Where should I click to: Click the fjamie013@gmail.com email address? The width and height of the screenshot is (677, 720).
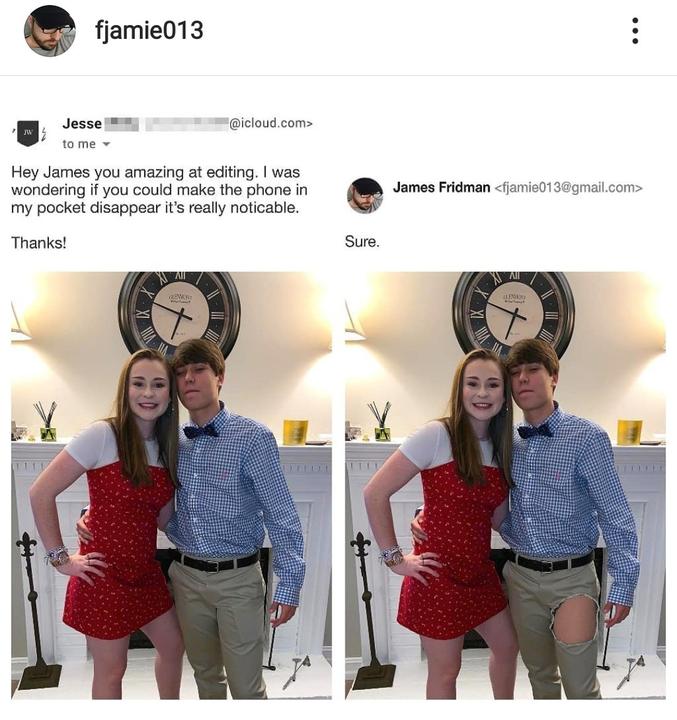[x=568, y=188]
